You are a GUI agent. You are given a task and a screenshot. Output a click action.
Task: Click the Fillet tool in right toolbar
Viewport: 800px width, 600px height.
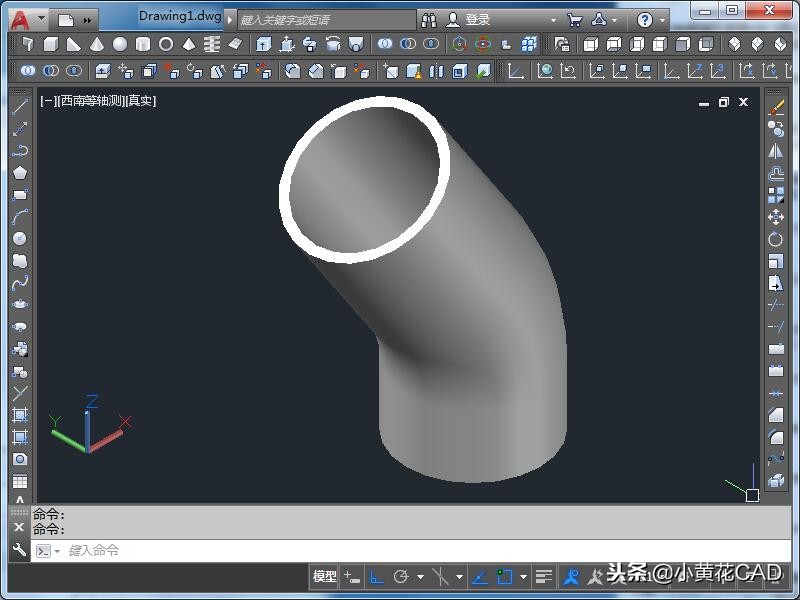[776, 437]
